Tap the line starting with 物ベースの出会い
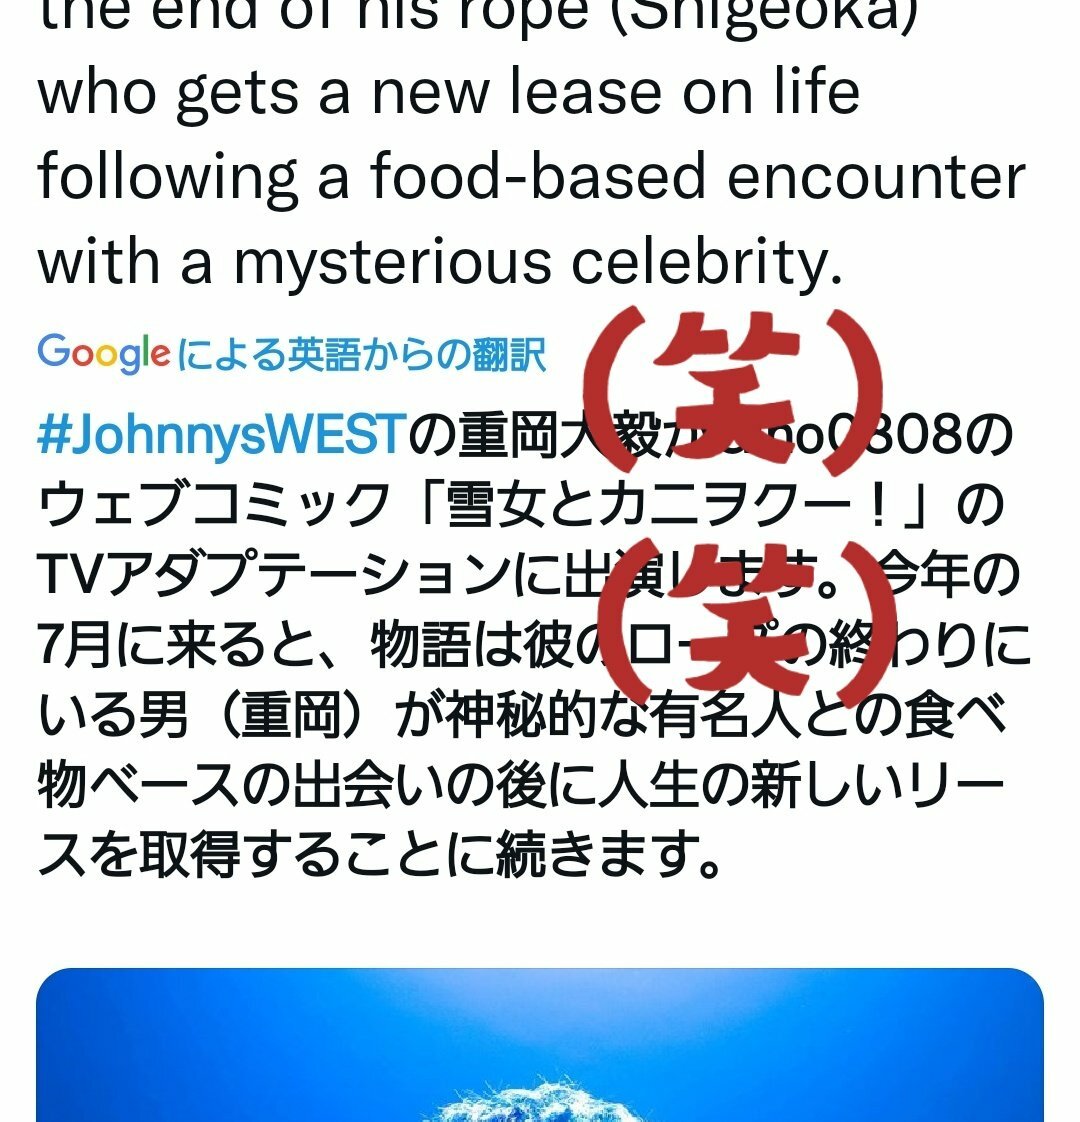The width and height of the screenshot is (1080, 1122). (521, 785)
